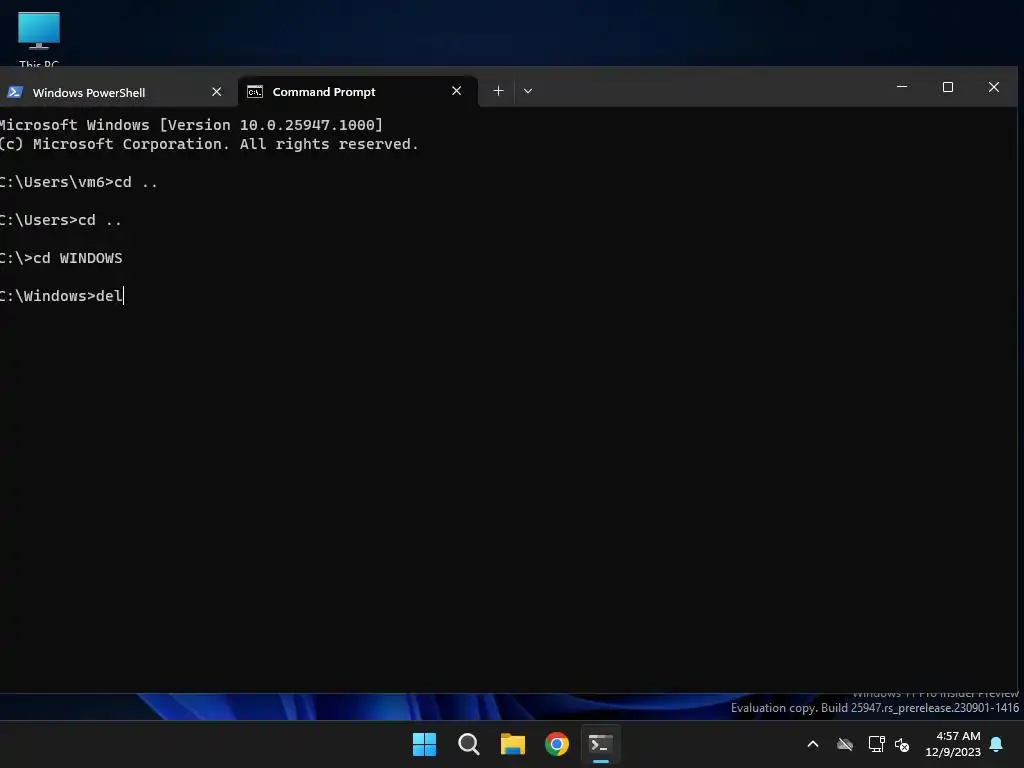This screenshot has width=1024, height=768.
Task: Click the 'C:\Users>cd ..' line
Action: point(60,220)
